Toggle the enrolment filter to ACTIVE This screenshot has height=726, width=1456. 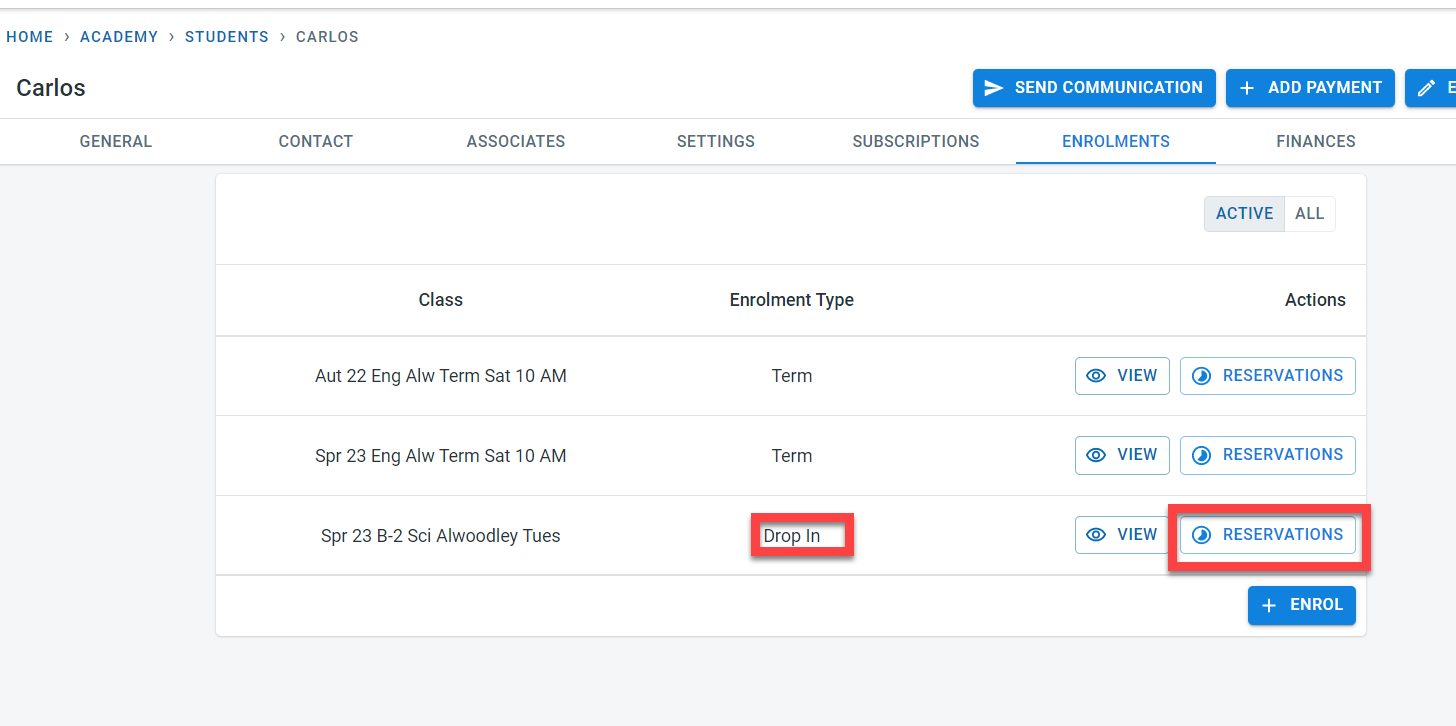coord(1244,213)
